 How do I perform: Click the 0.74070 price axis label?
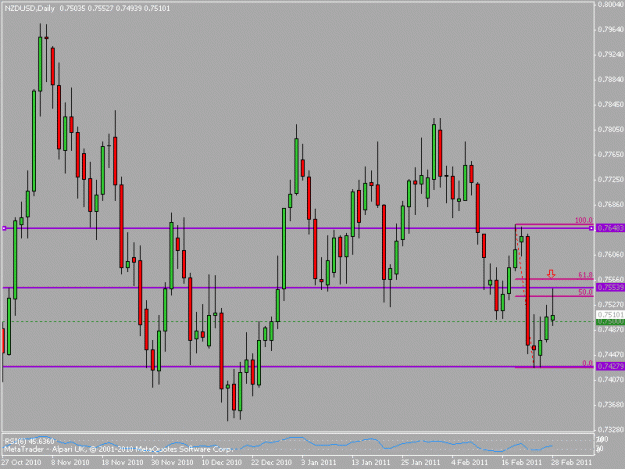point(610,379)
